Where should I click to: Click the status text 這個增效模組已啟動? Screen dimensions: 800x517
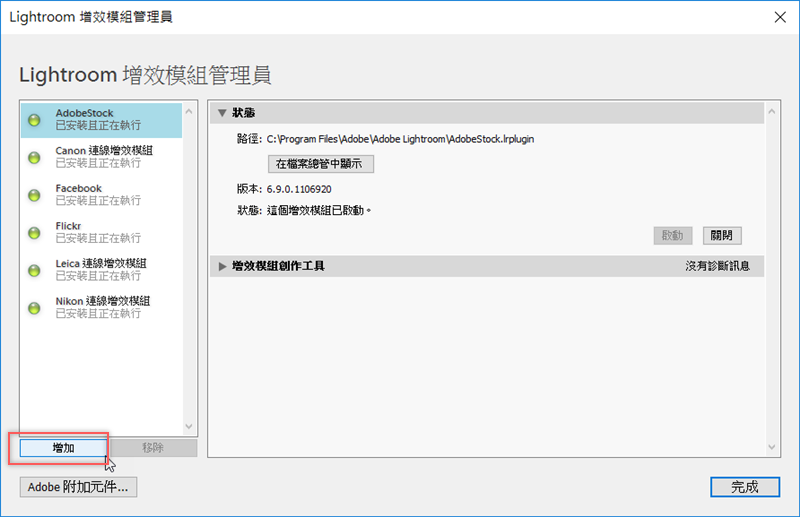tap(317, 210)
